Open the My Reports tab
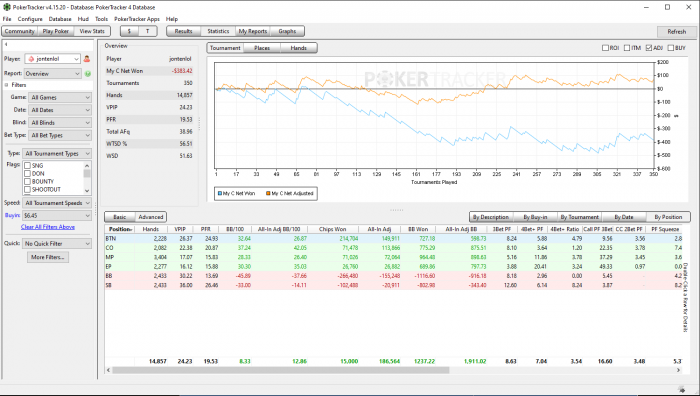Screen dimensions: 700x396 coord(253,31)
